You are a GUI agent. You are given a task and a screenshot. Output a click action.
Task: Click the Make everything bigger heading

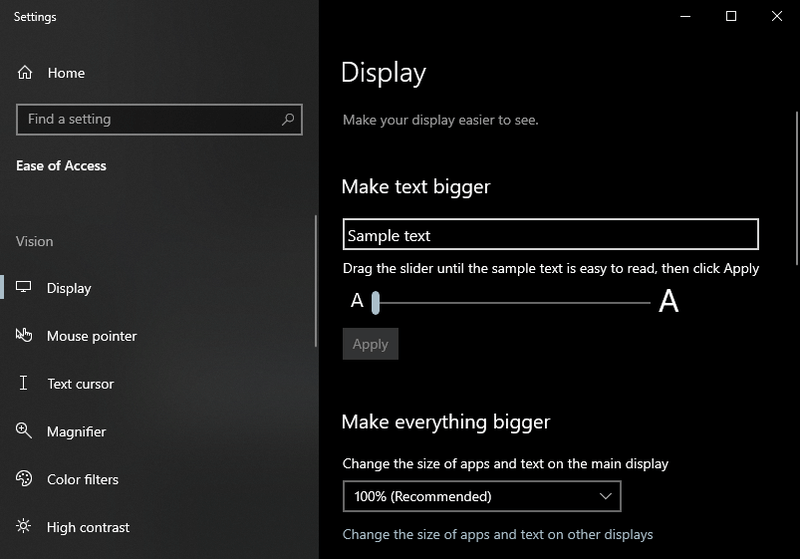446,422
